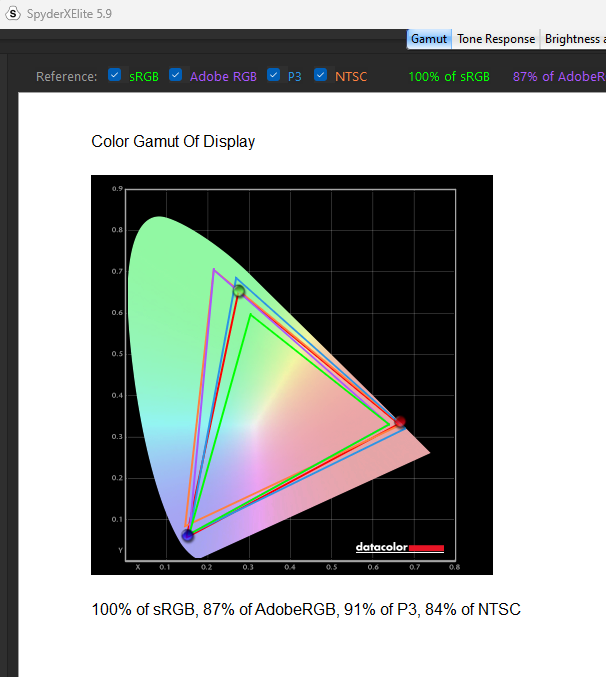Uncheck the sRGB reference checkbox
This screenshot has height=677, width=606.
click(x=115, y=75)
